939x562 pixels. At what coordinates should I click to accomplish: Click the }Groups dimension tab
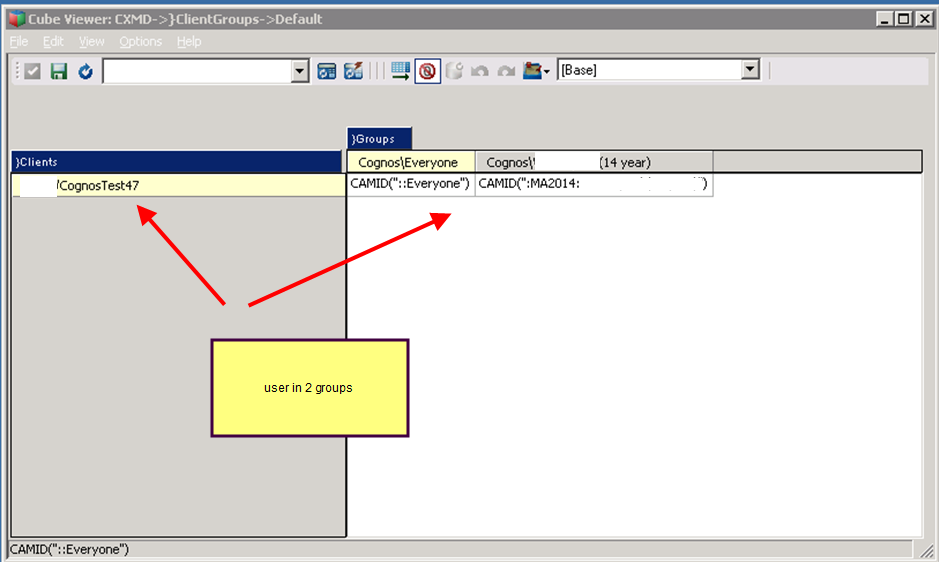click(378, 139)
